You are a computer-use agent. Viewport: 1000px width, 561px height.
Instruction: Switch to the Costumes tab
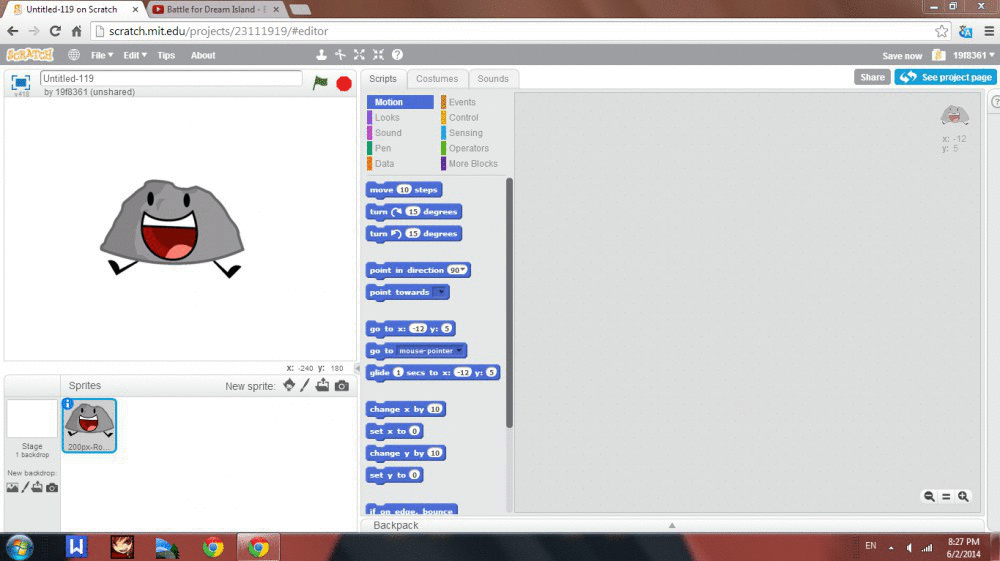tap(437, 79)
